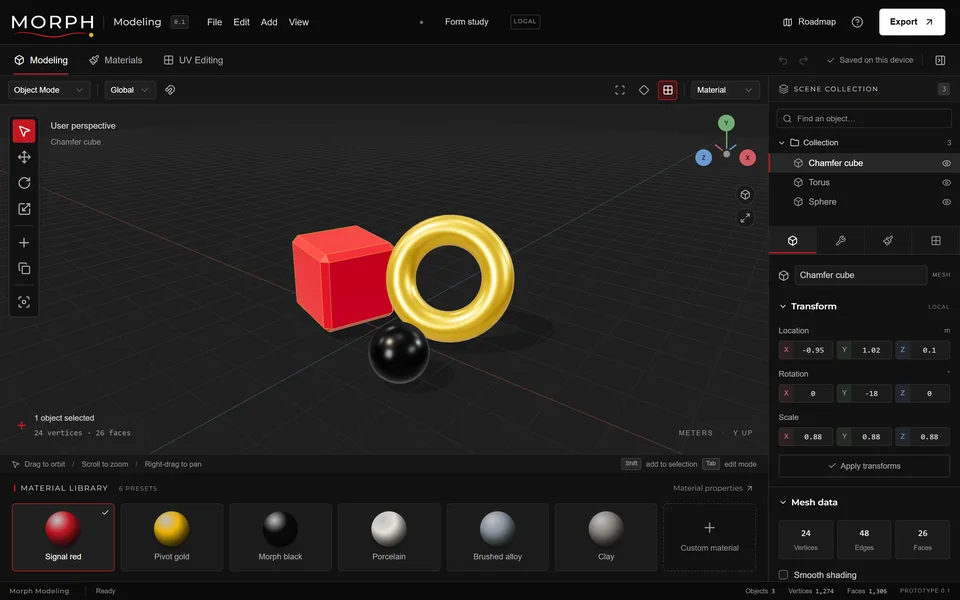Open the help question mark icon
The image size is (960, 600).
tap(857, 22)
